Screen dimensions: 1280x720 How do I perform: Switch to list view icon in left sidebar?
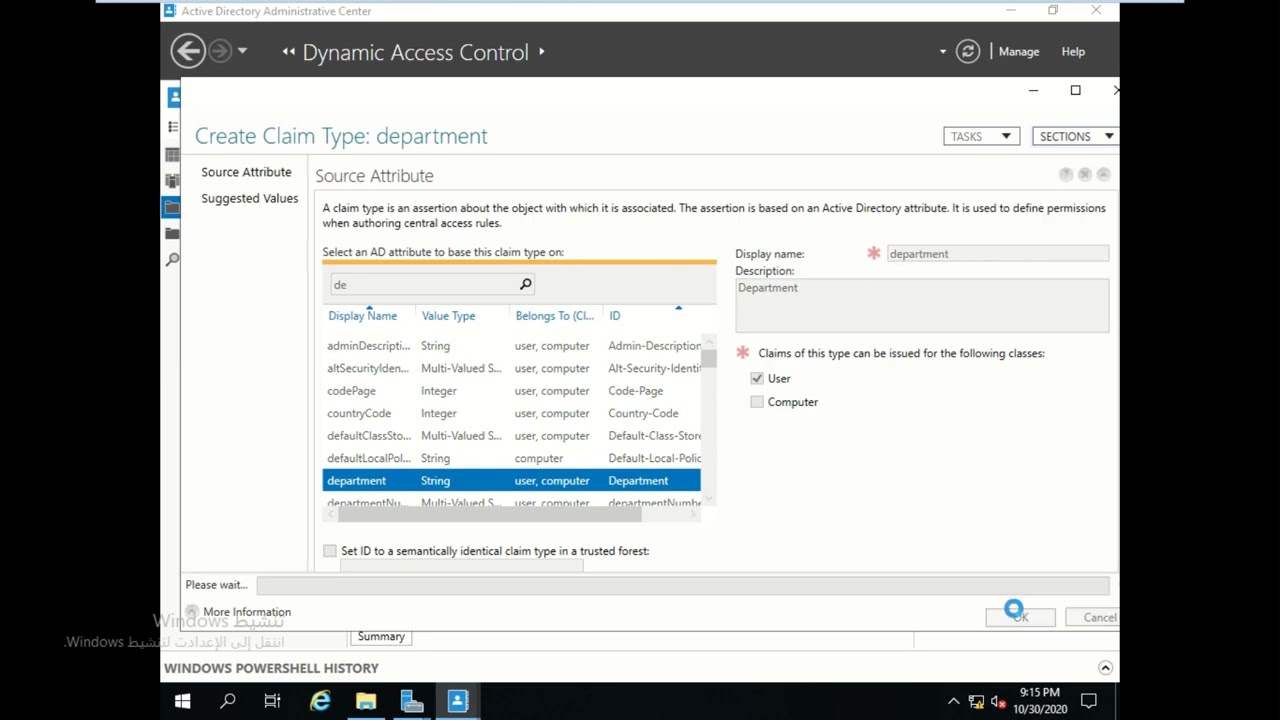click(x=173, y=127)
